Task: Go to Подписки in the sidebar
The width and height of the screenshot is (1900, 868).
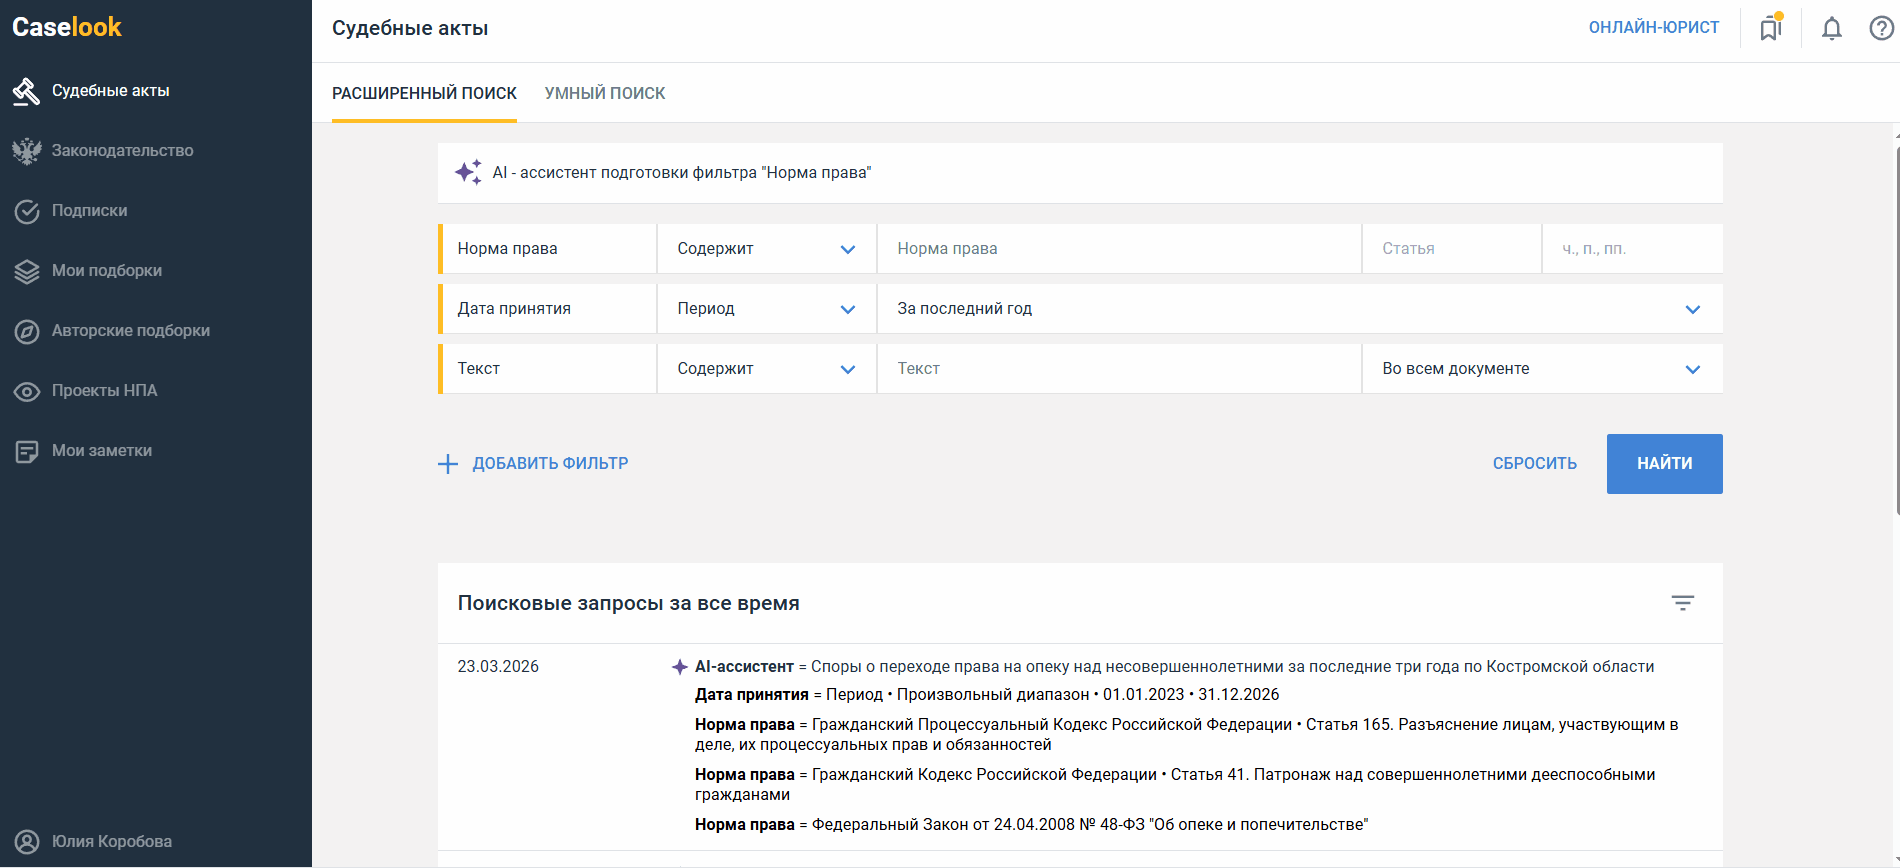Action: pyautogui.click(x=89, y=211)
